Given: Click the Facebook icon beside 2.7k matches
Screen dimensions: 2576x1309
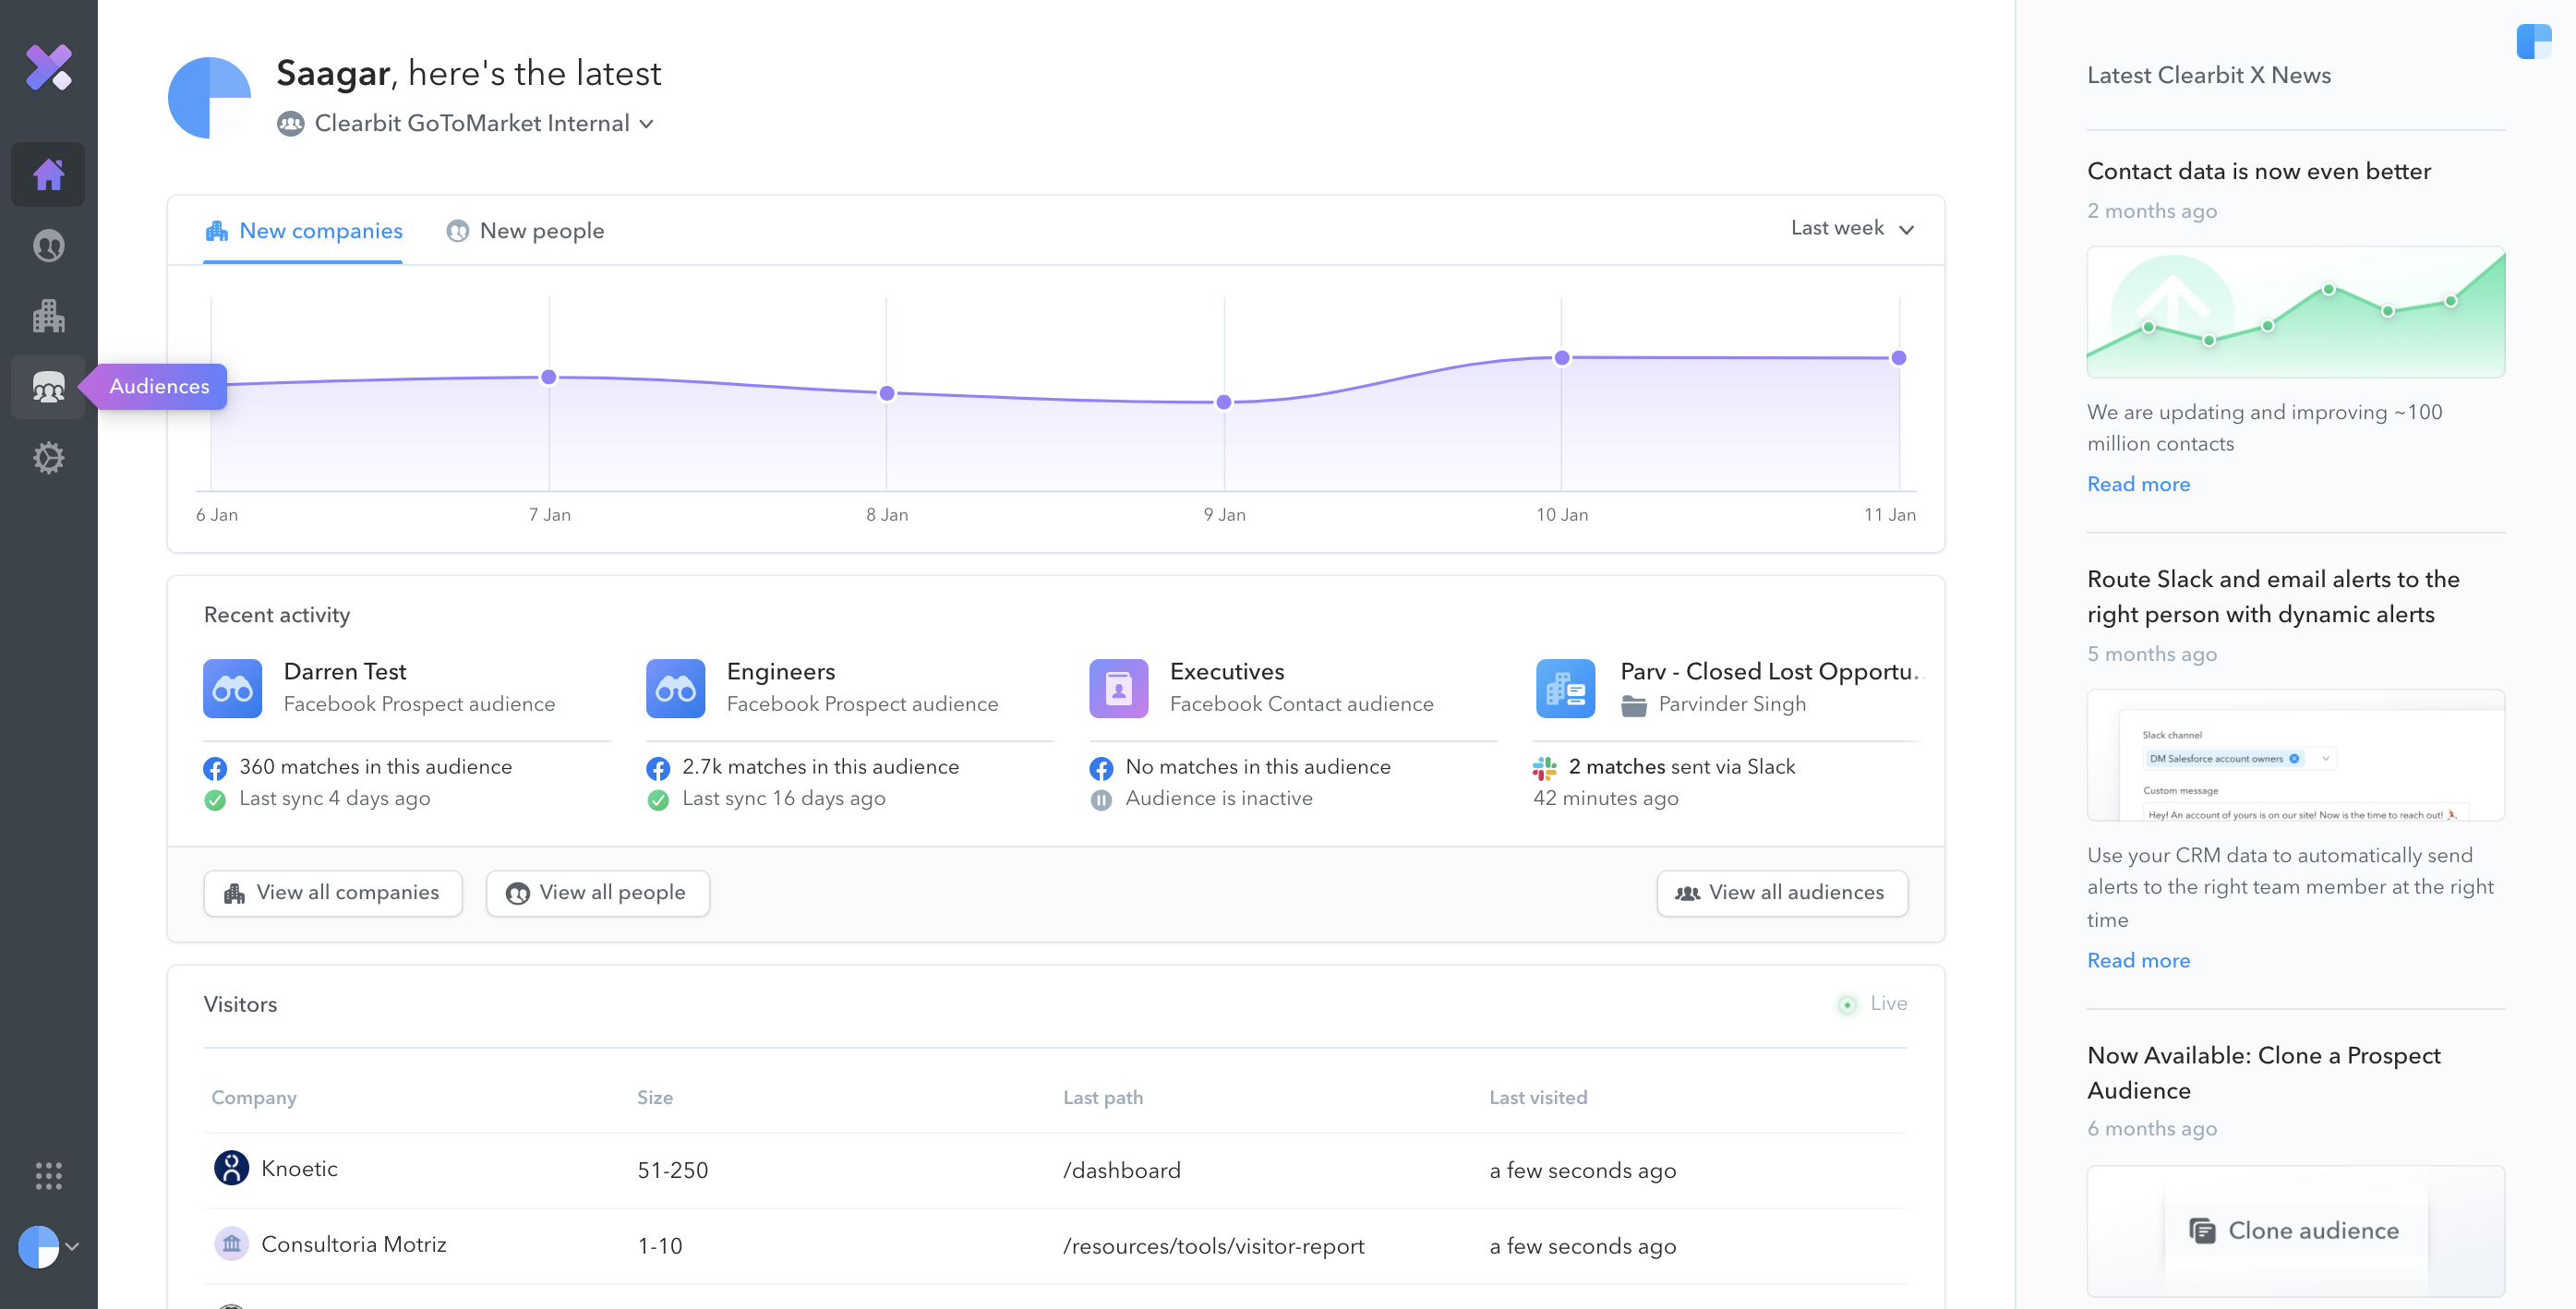Looking at the screenshot, I should [657, 768].
